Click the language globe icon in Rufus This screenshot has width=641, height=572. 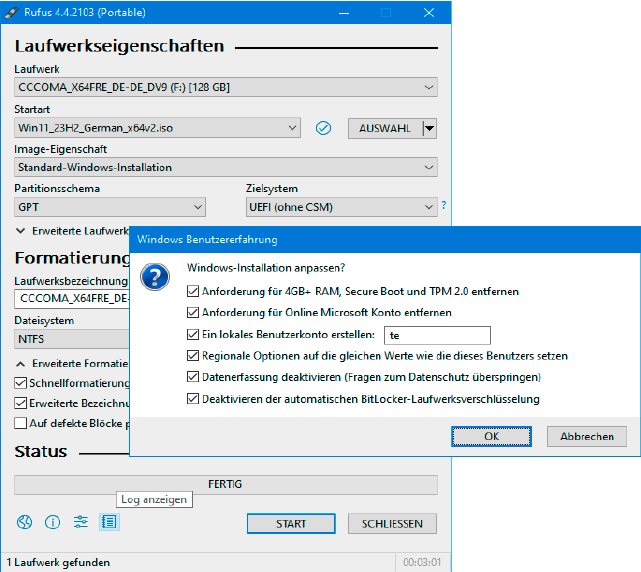click(24, 522)
